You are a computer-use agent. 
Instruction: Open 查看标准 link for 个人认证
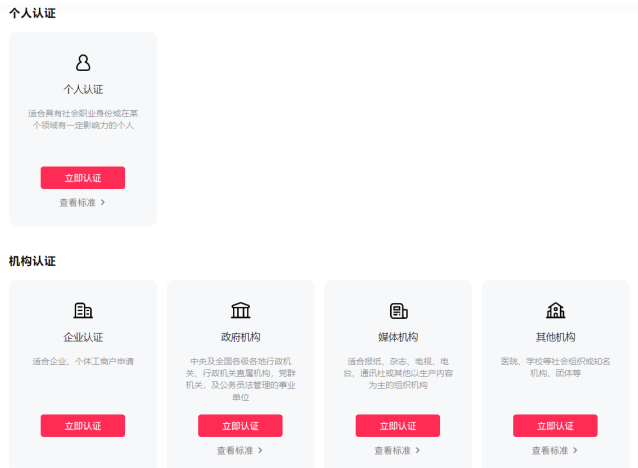coord(82,202)
